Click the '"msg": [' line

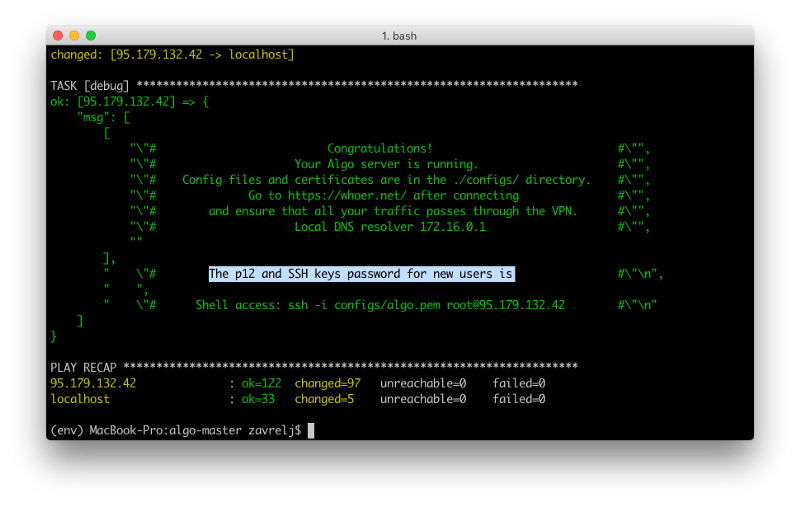point(104,117)
